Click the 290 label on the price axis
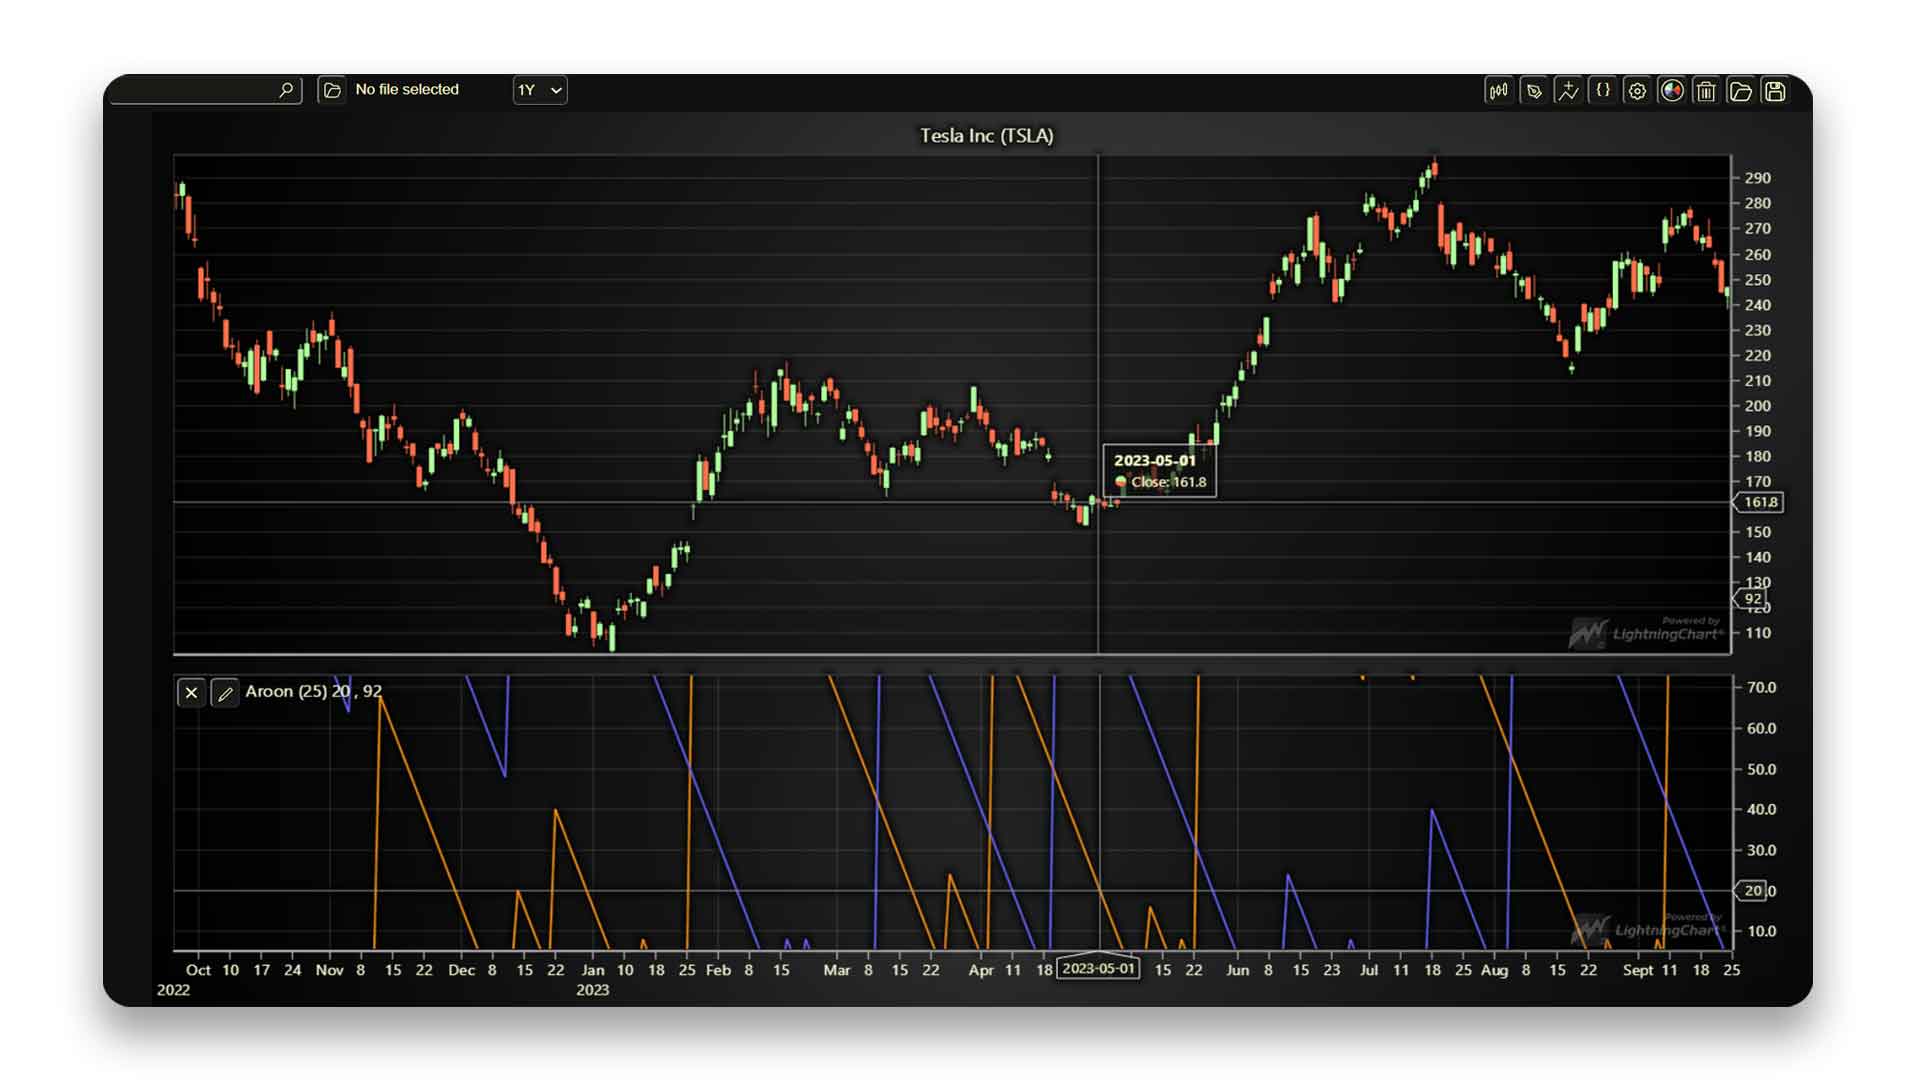1920x1080 pixels. [1757, 178]
